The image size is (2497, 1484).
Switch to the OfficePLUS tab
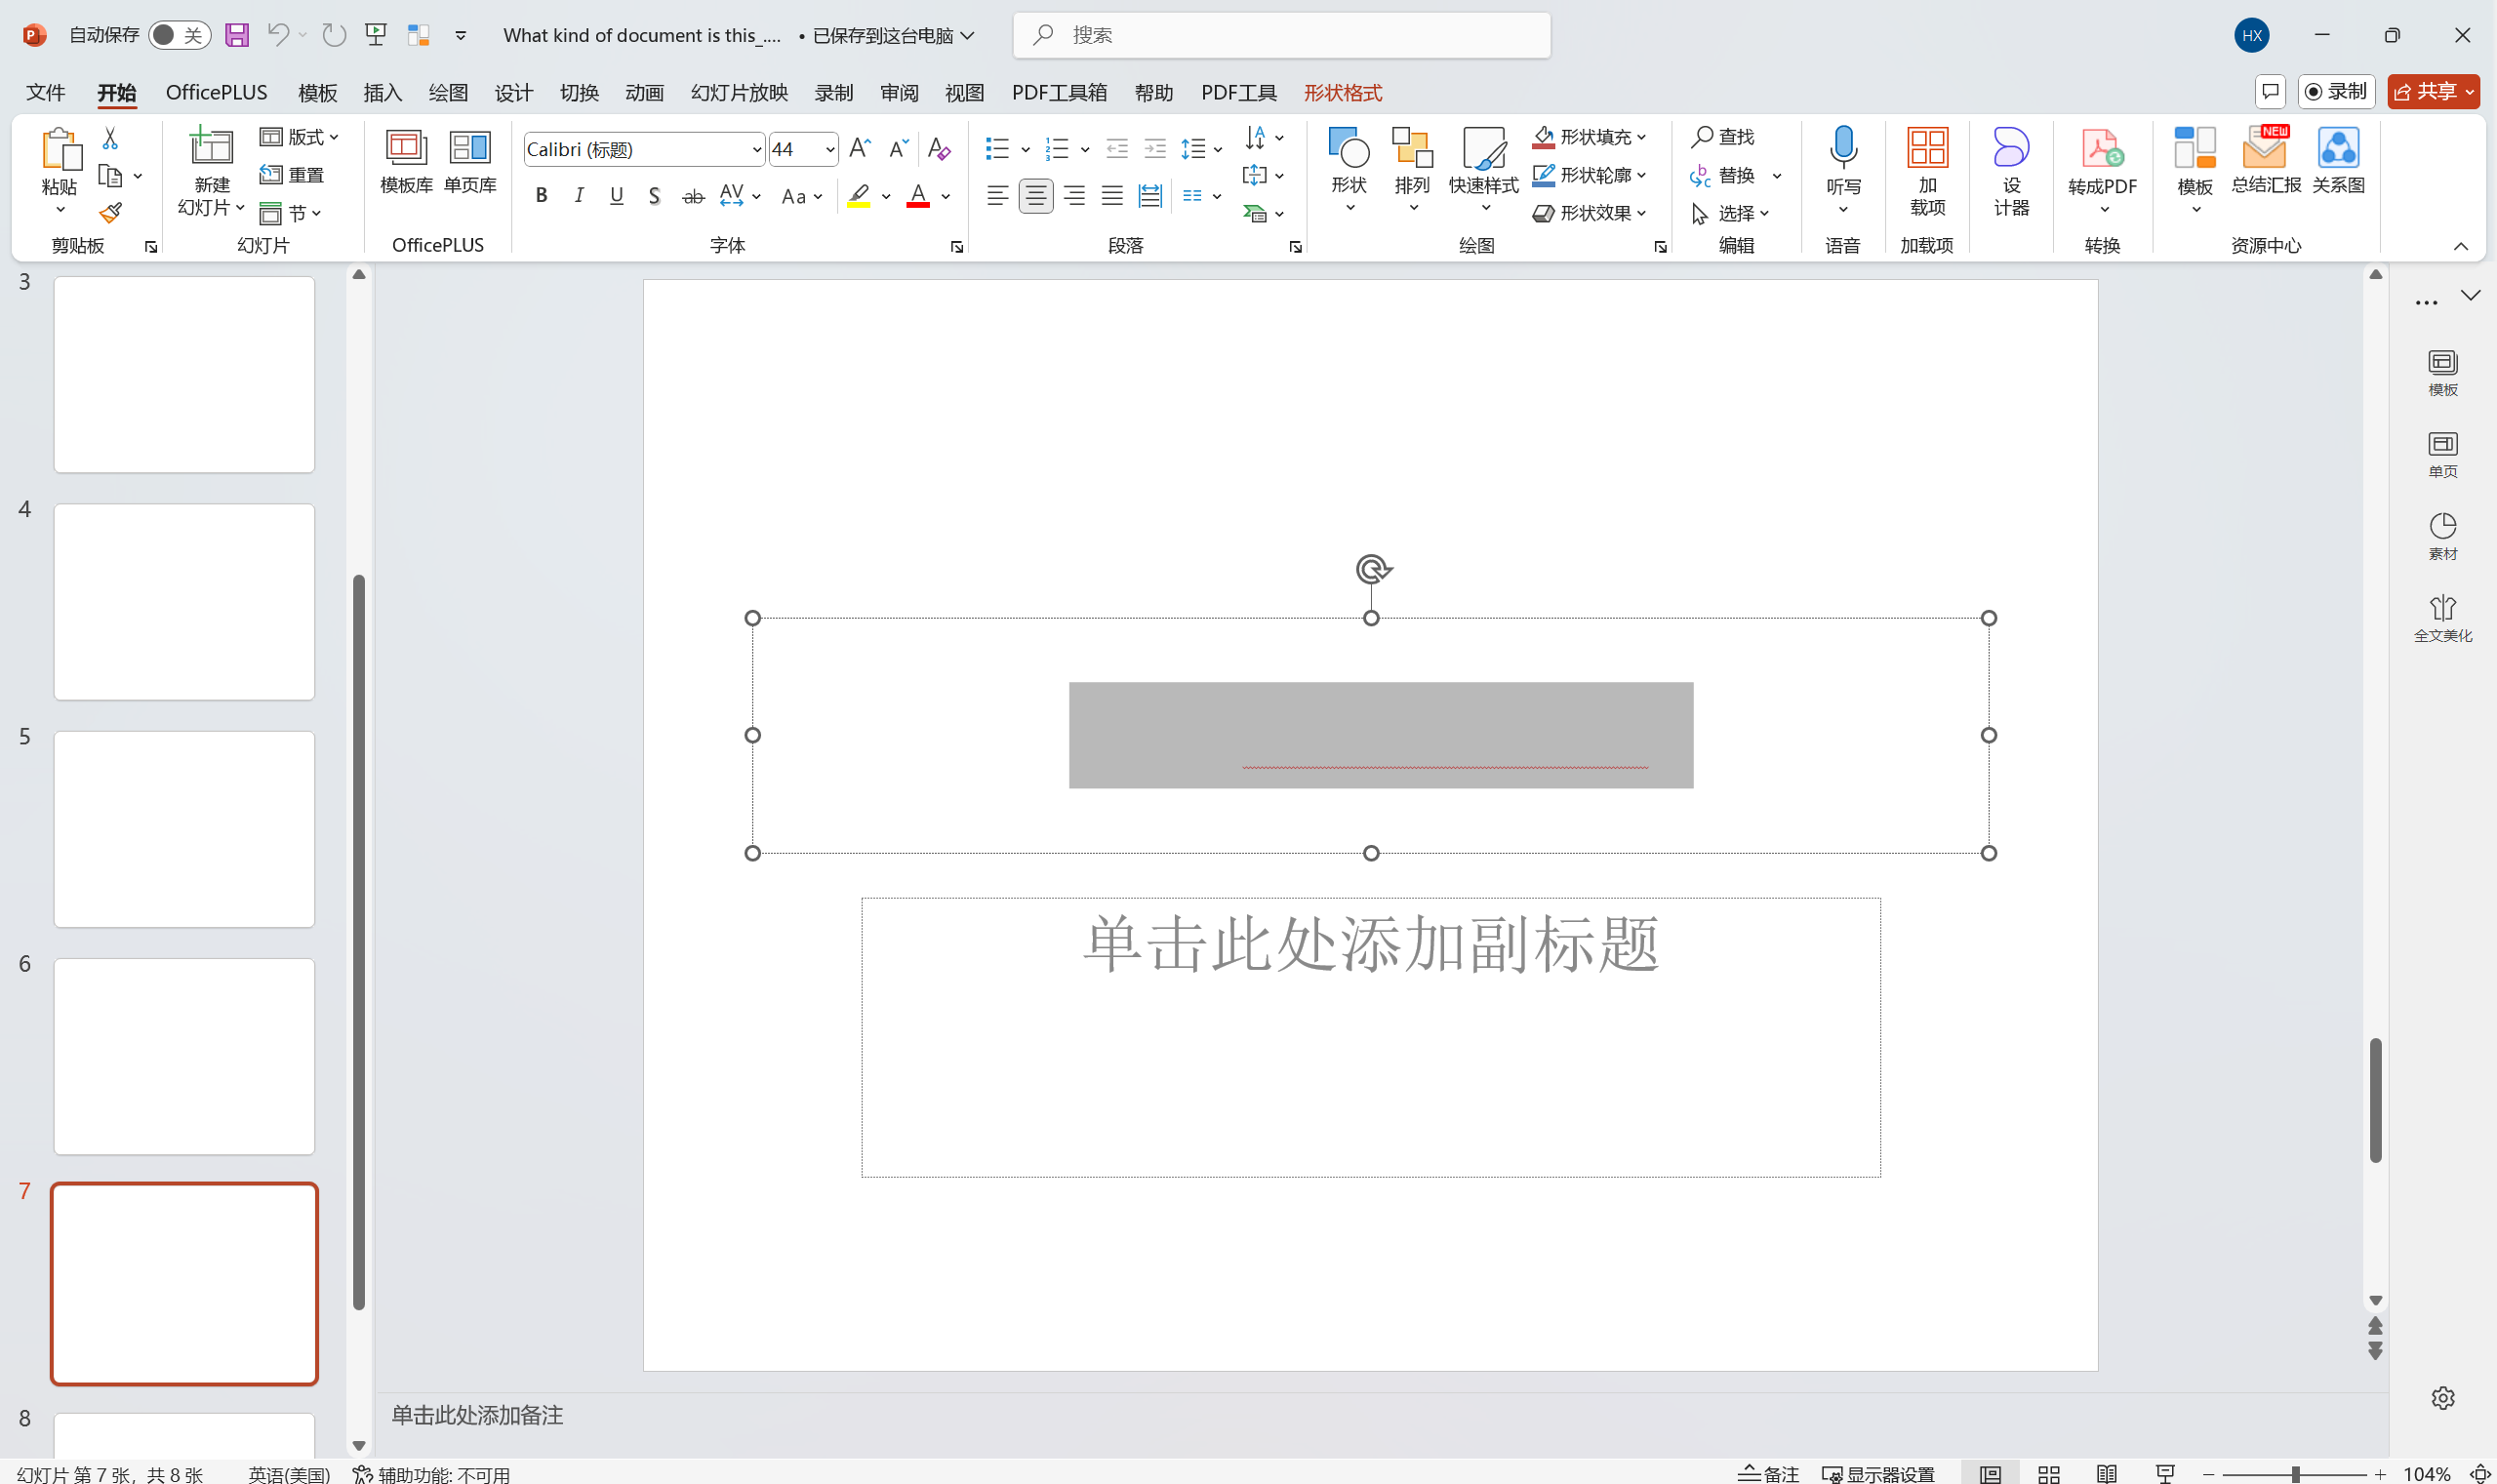pyautogui.click(x=216, y=92)
